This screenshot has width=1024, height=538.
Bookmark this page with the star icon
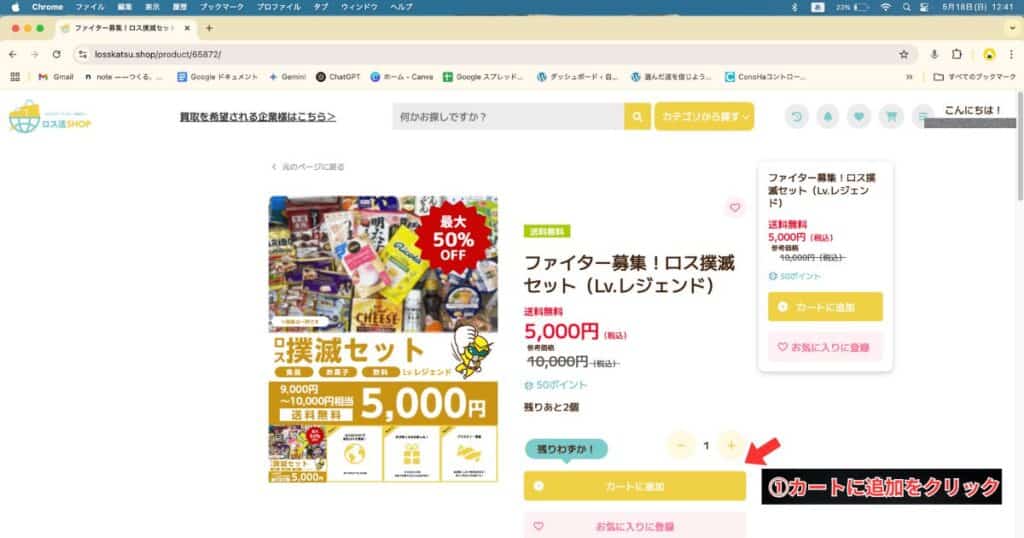pyautogui.click(x=904, y=54)
